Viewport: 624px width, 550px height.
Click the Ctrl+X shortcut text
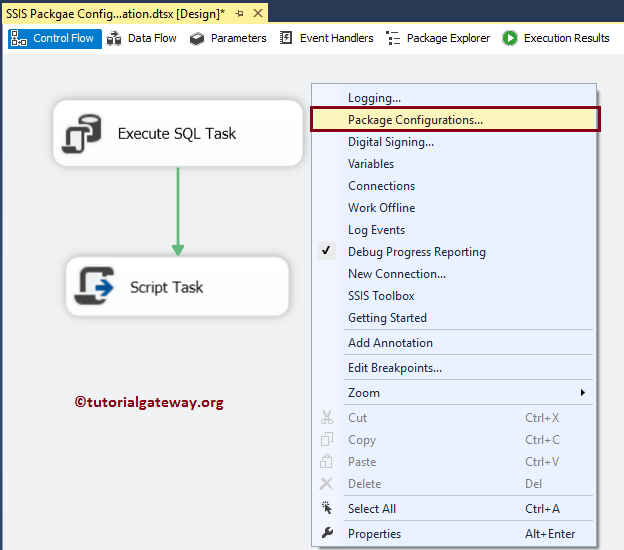542,417
